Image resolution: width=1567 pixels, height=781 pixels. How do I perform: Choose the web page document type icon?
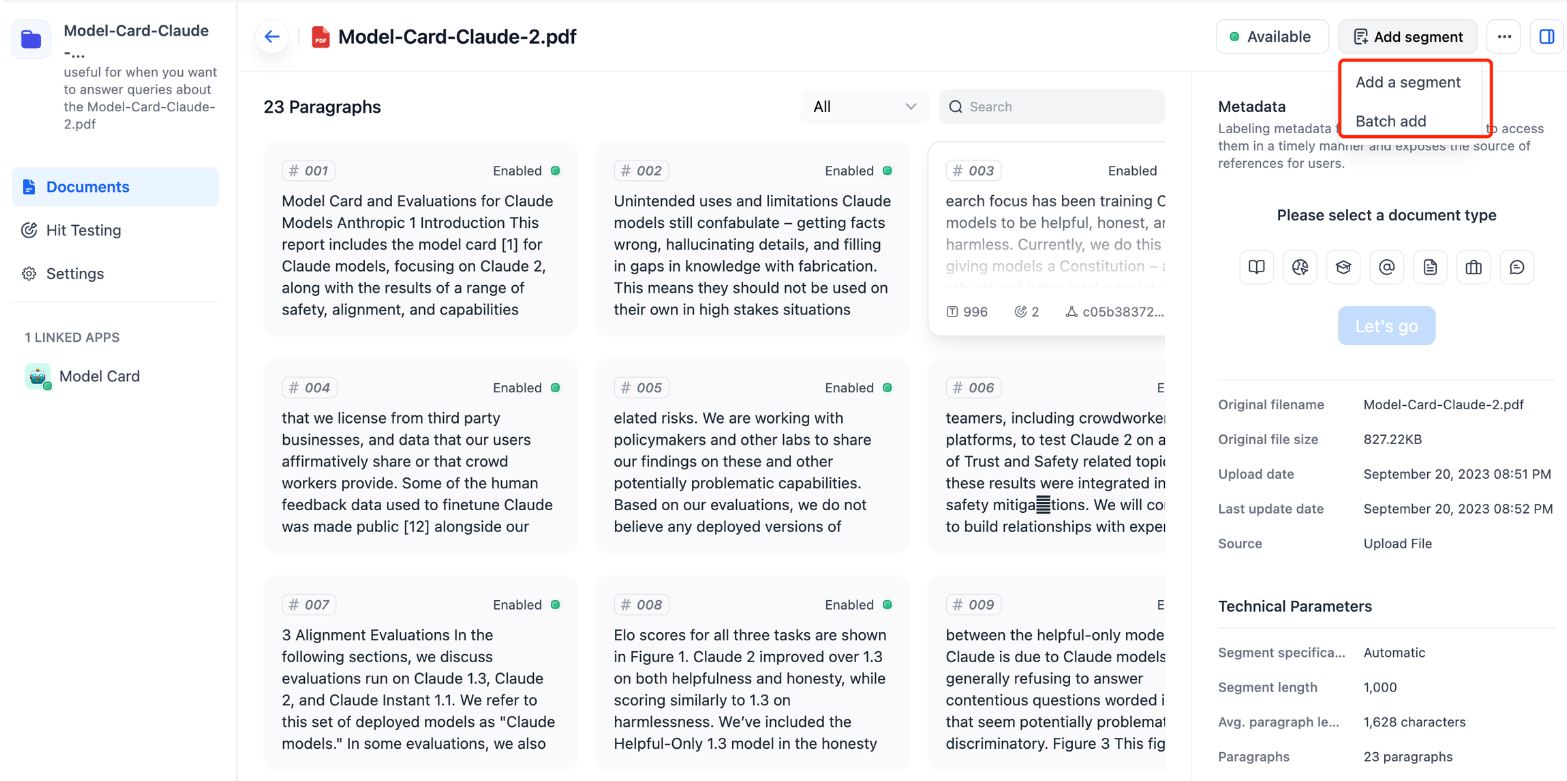tap(1300, 267)
